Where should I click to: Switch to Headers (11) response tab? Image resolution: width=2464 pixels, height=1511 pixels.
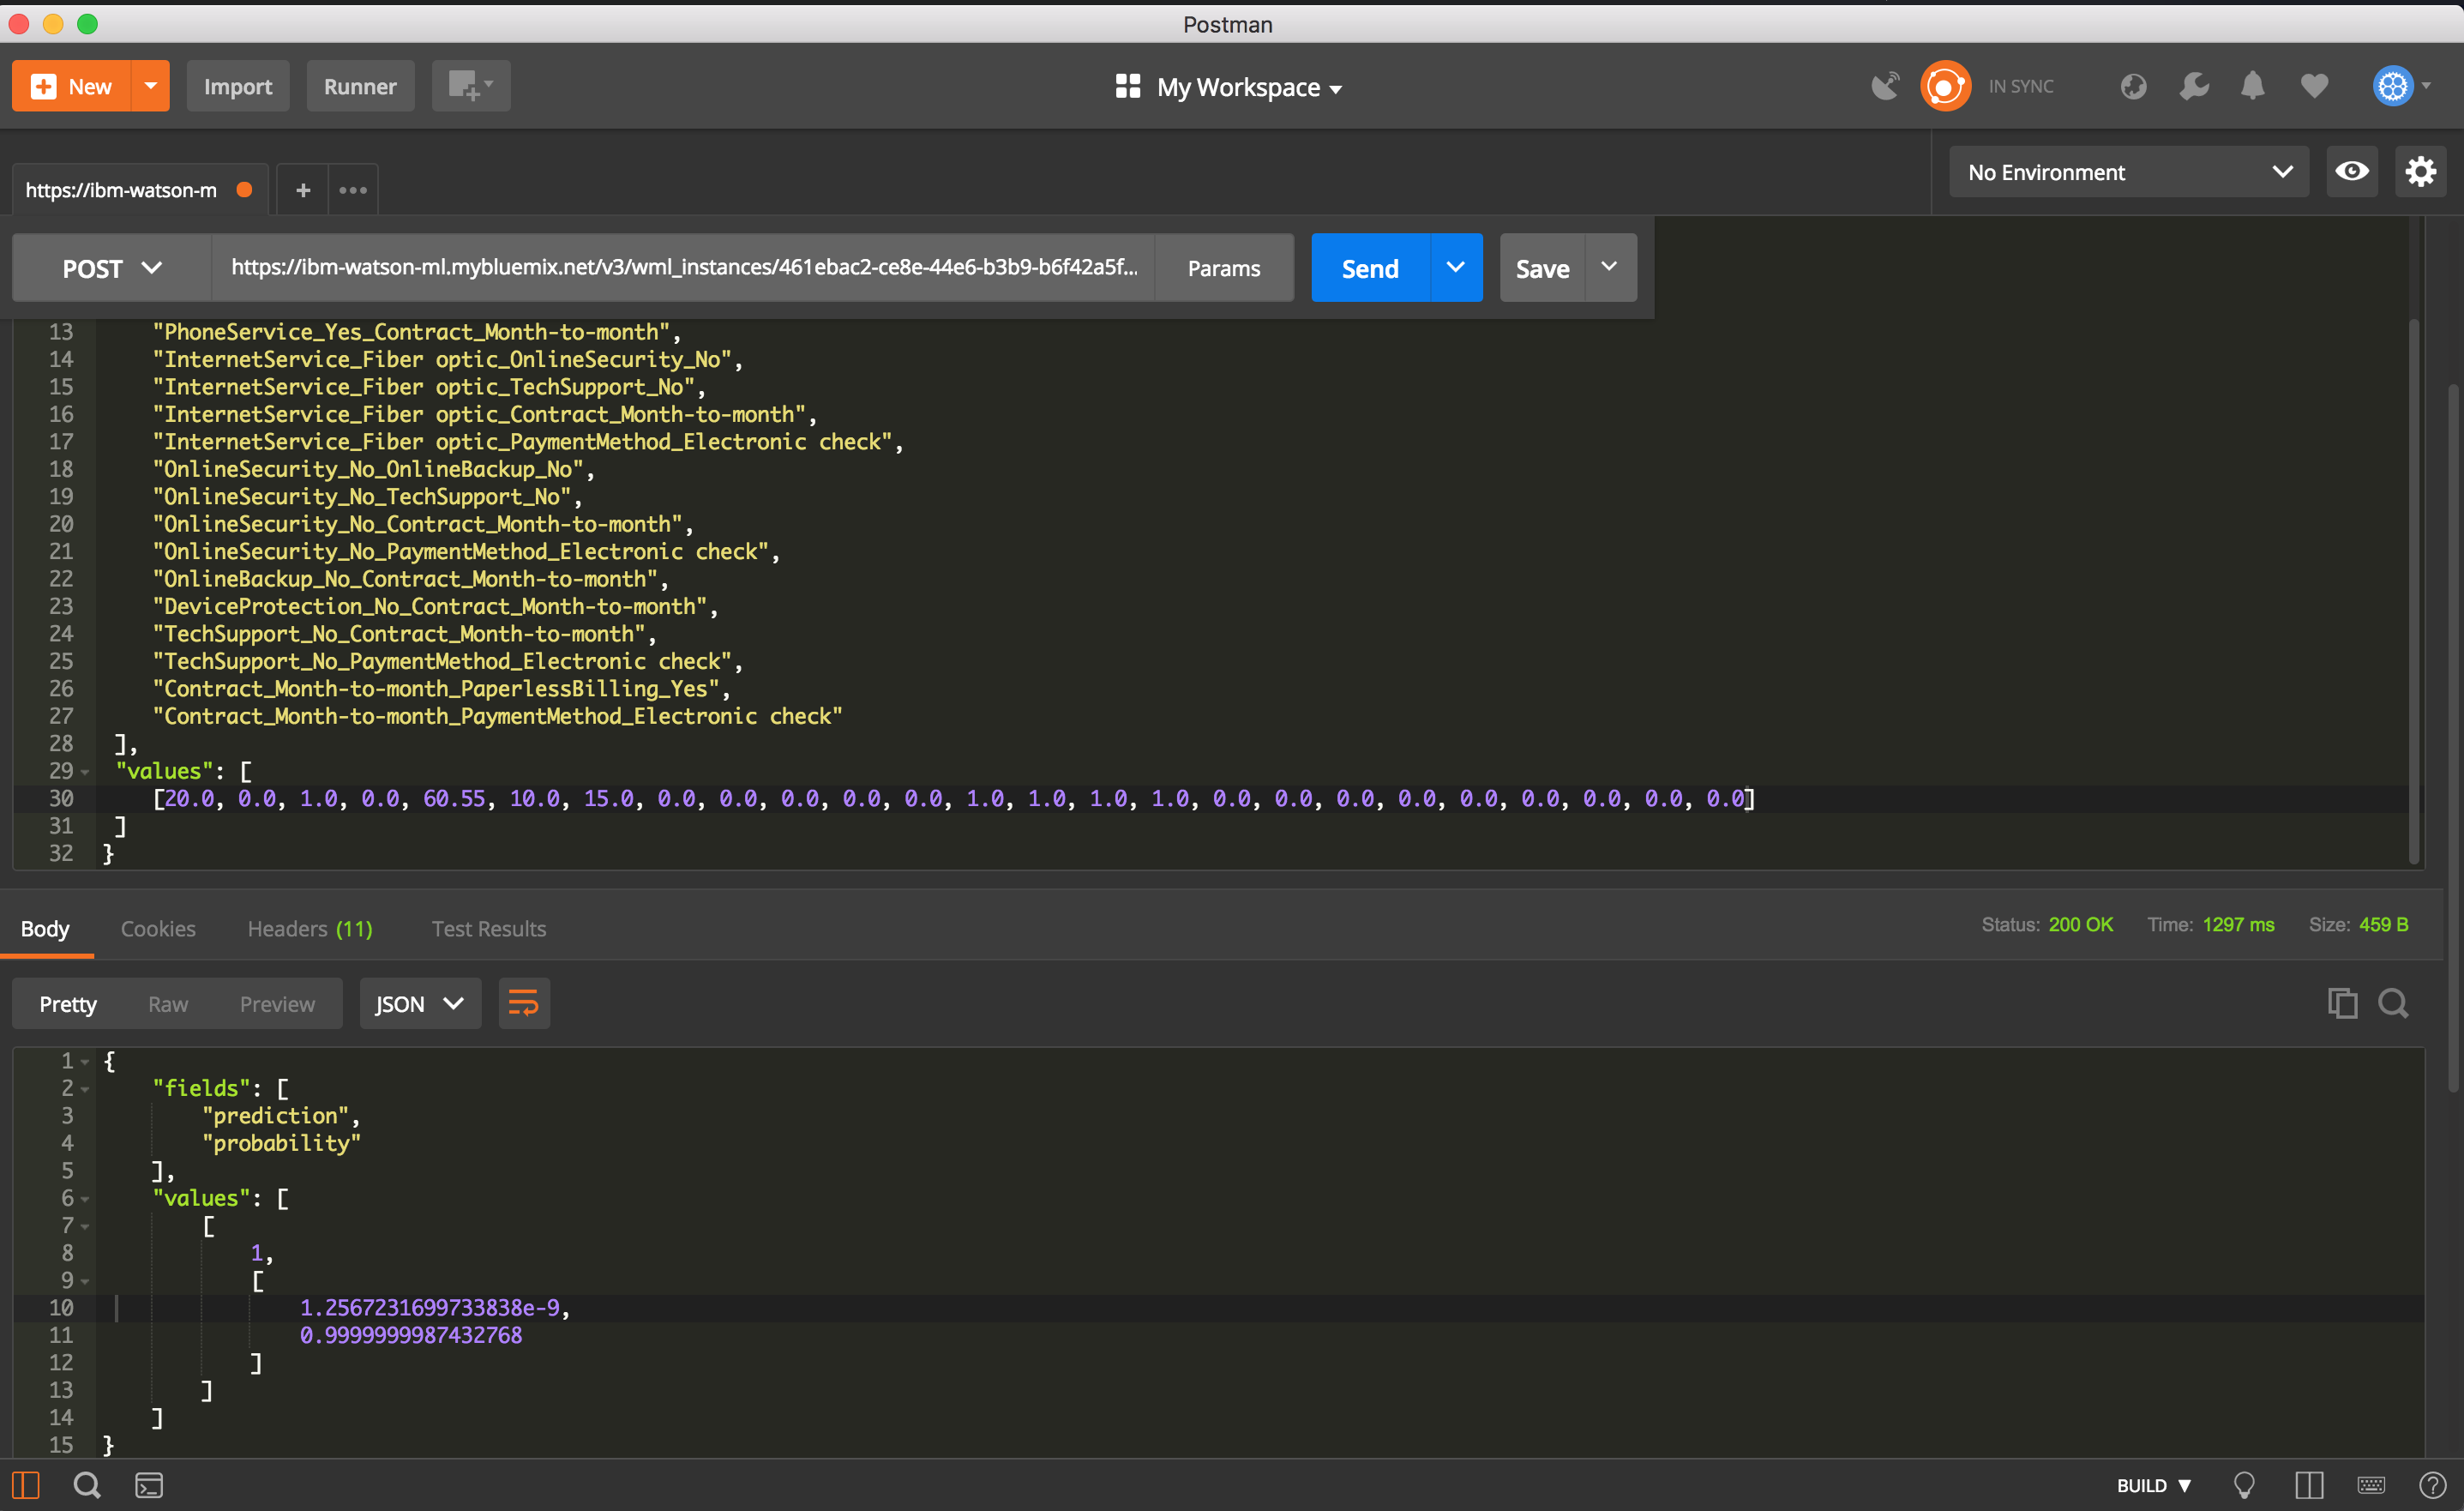click(310, 929)
